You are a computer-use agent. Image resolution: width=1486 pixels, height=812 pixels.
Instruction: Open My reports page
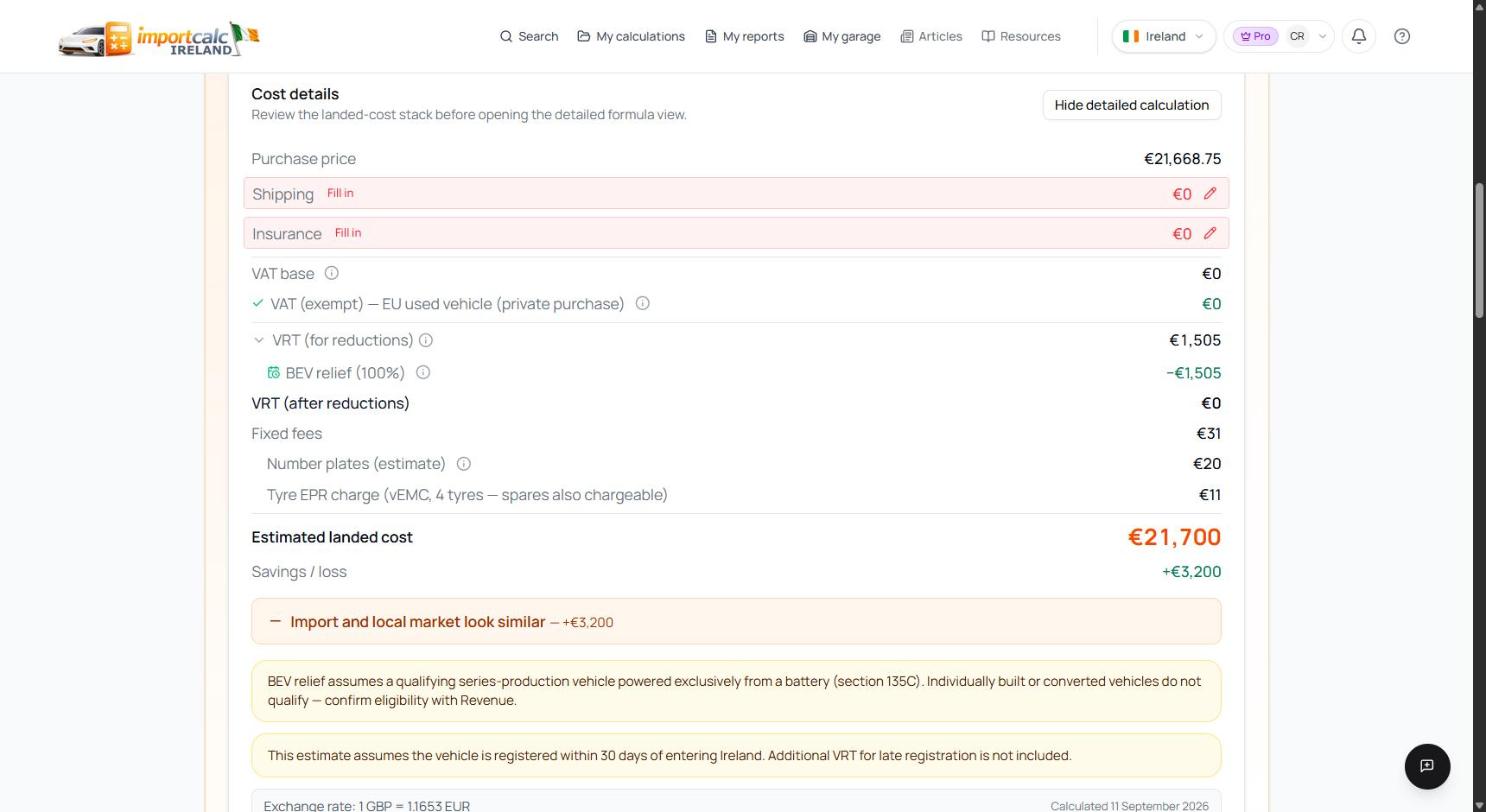click(x=744, y=36)
